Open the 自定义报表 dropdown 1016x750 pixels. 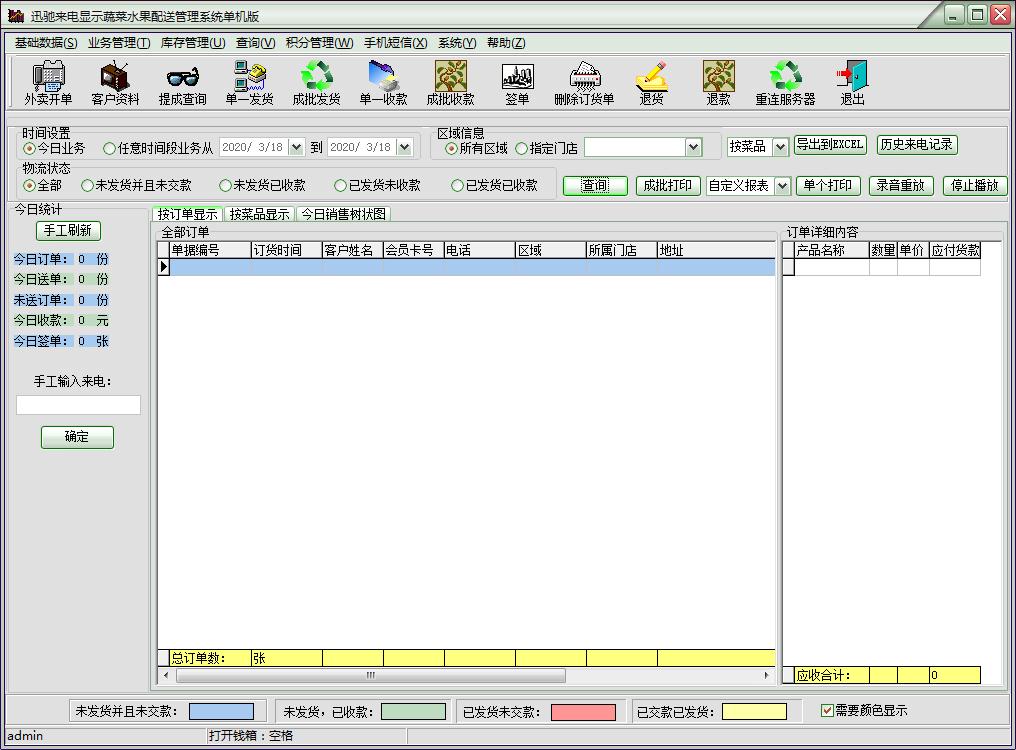coord(783,186)
